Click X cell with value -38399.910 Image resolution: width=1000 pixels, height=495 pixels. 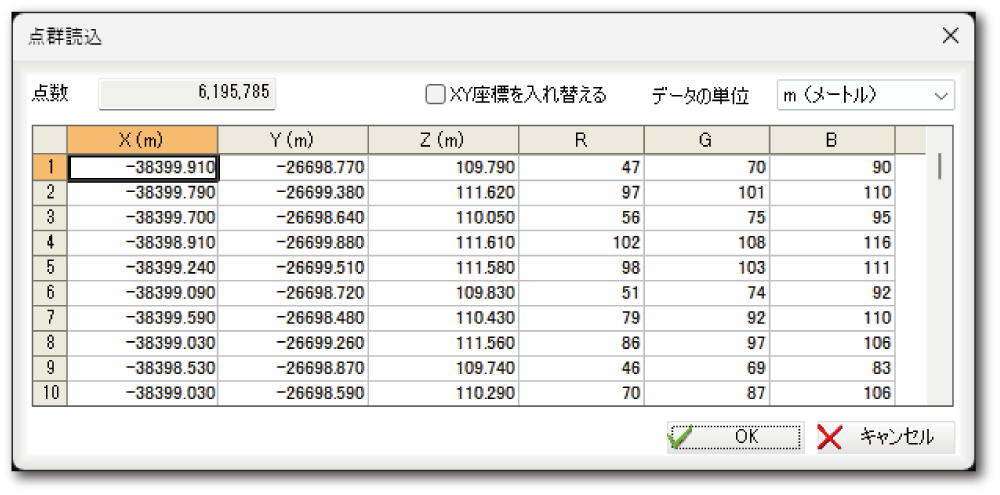coord(142,167)
